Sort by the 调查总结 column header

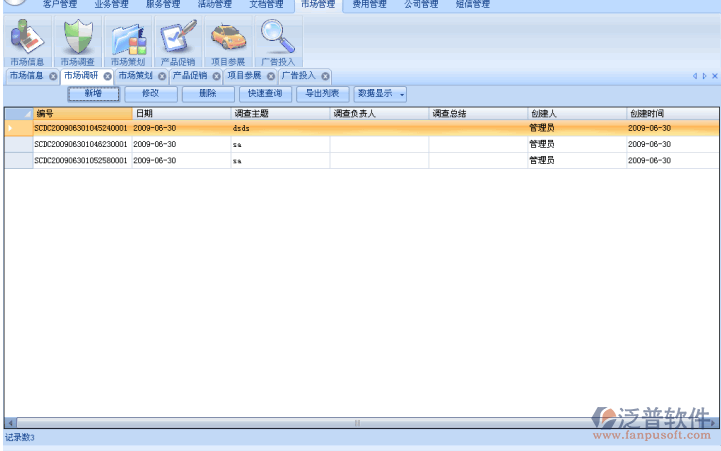point(478,114)
